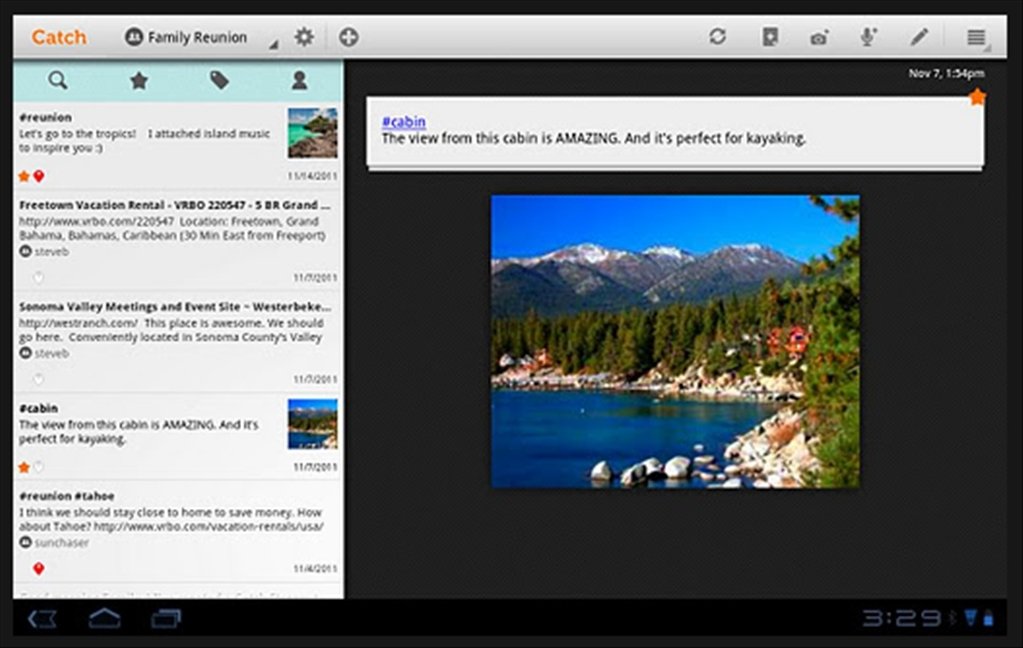
Task: Sync notes with refresh icon
Action: (717, 37)
